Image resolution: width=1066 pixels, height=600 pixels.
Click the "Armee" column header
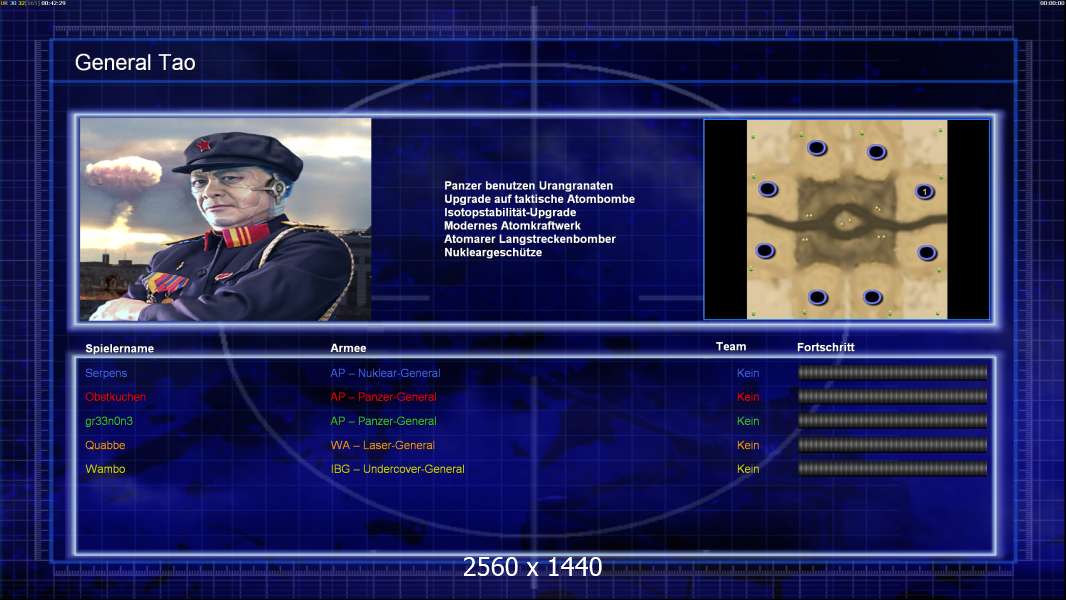348,348
